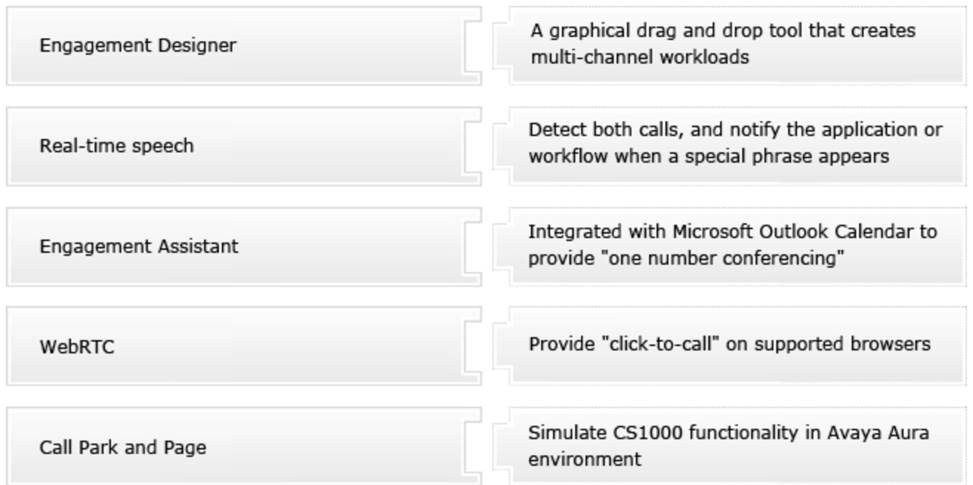Click the 'WebRTC' label text
Screen dimensions: 973x485
click(x=77, y=347)
